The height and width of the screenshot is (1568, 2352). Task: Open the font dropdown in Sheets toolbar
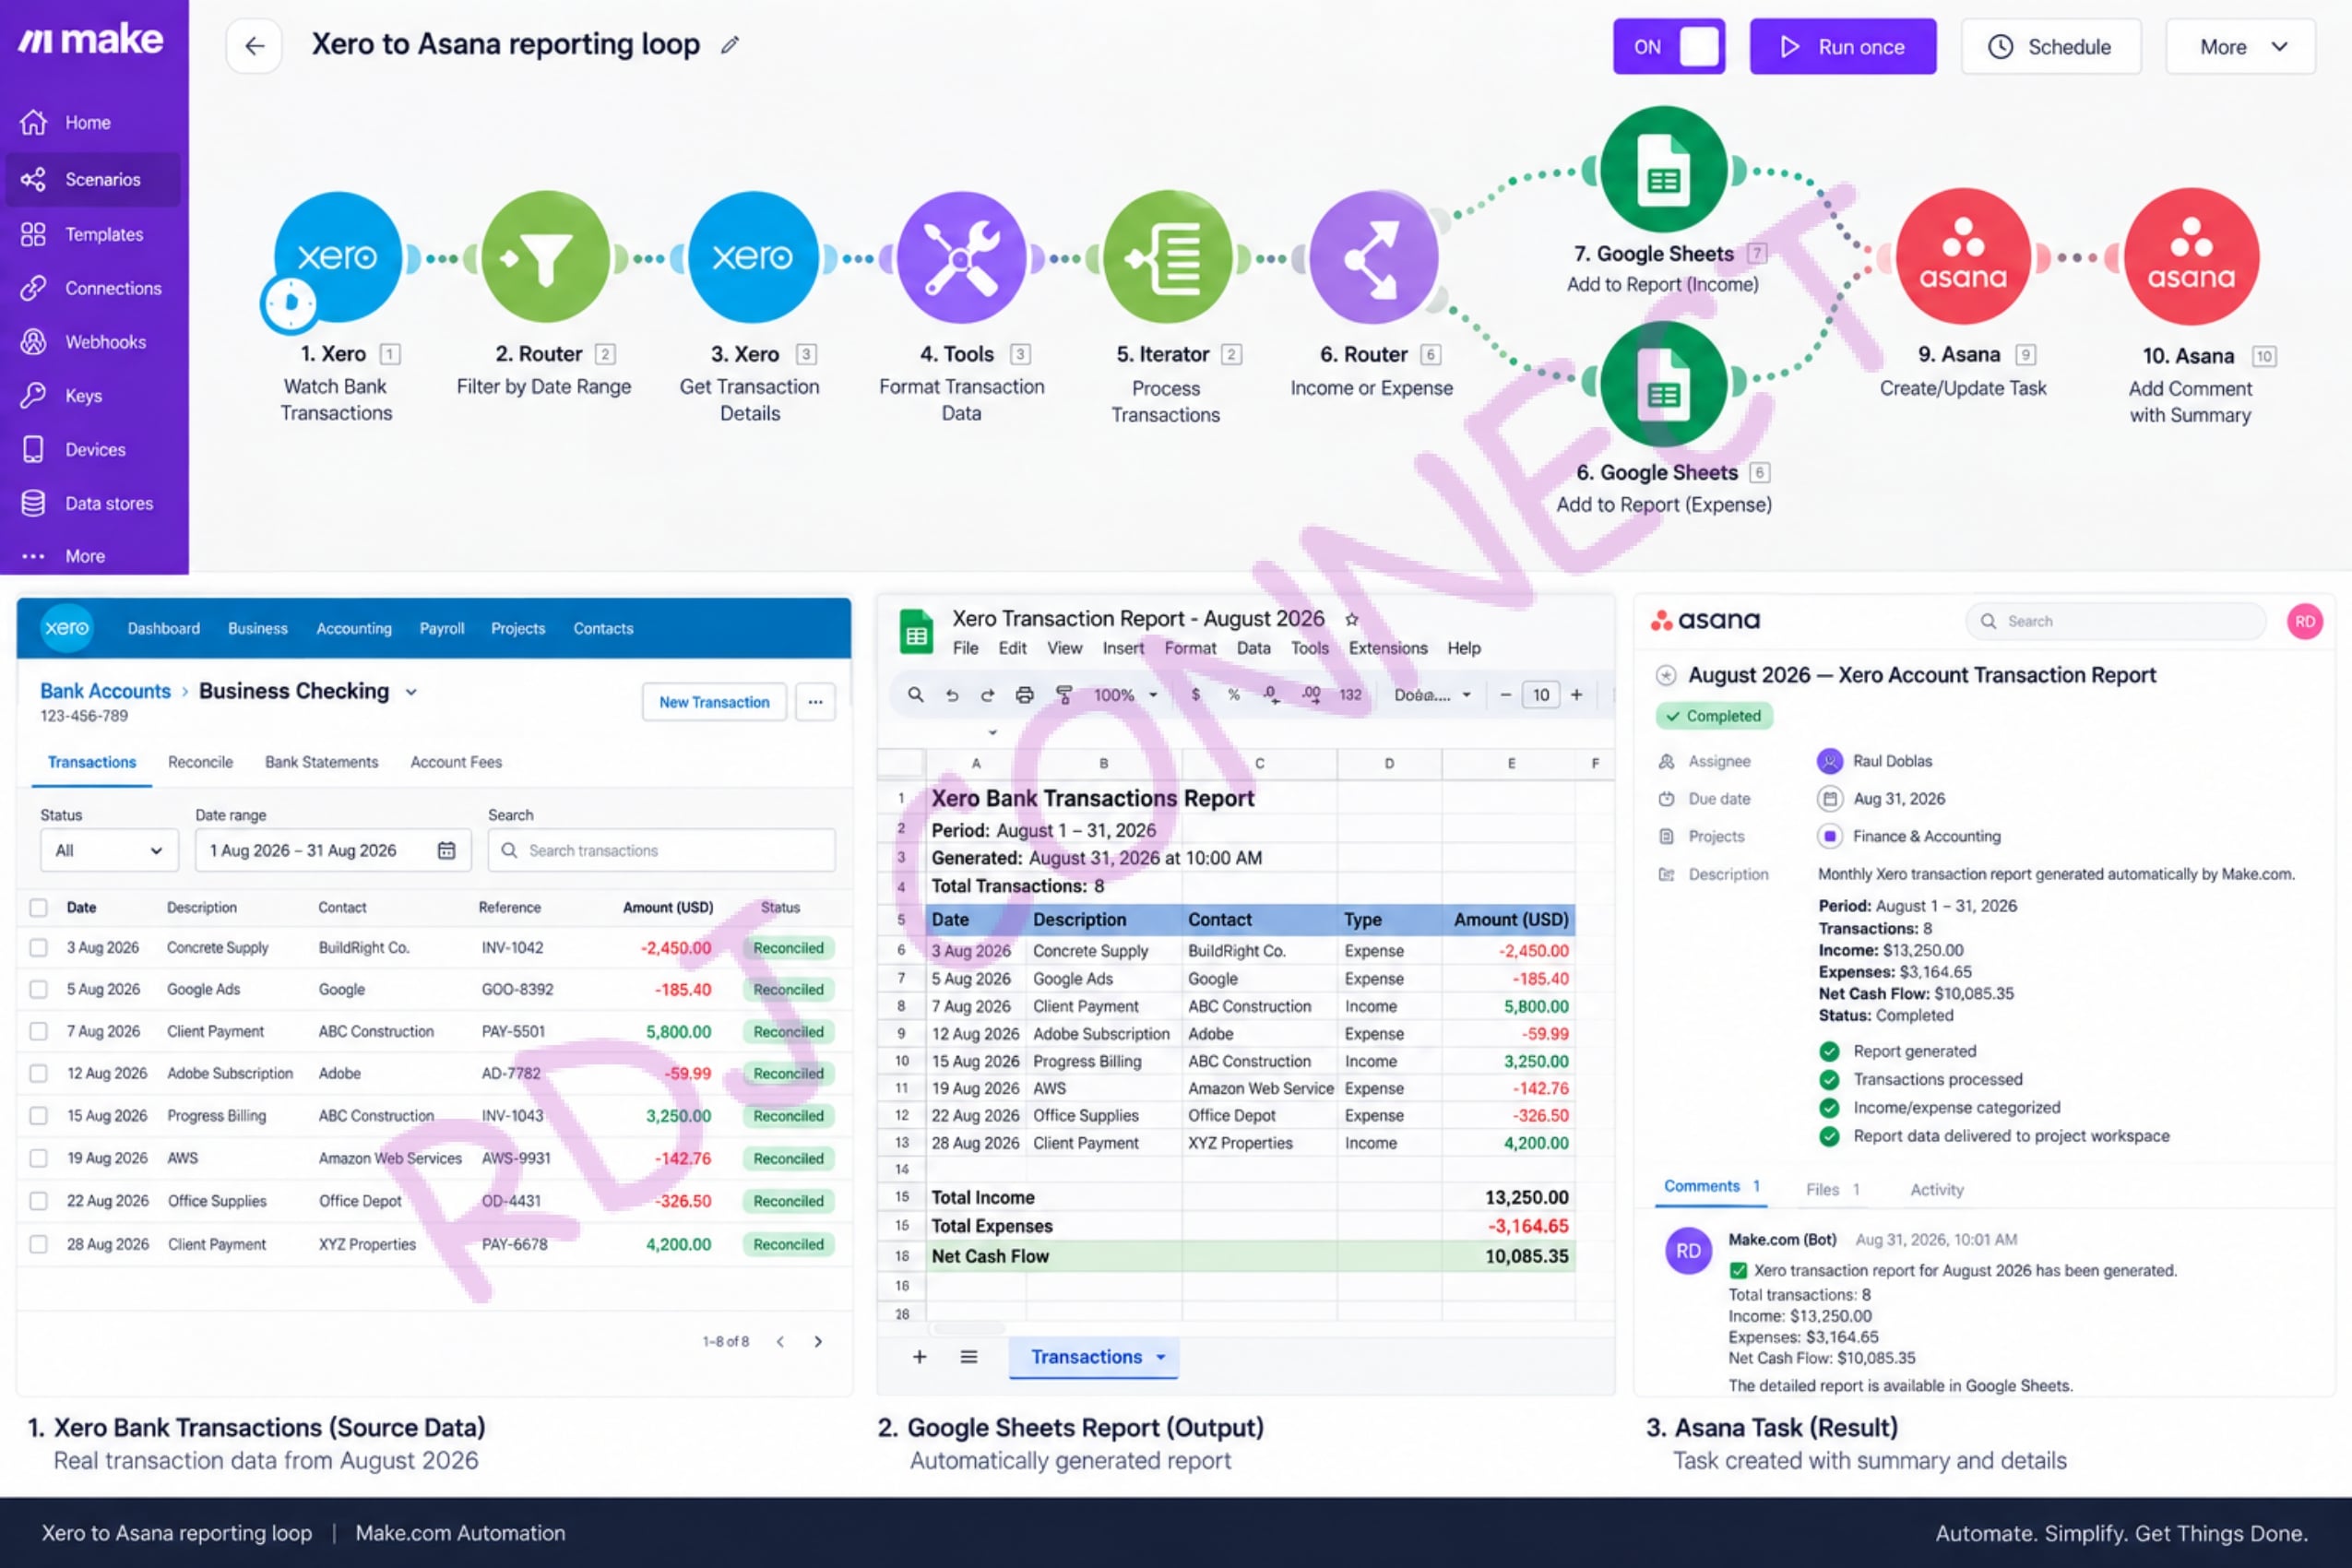pos(1433,695)
